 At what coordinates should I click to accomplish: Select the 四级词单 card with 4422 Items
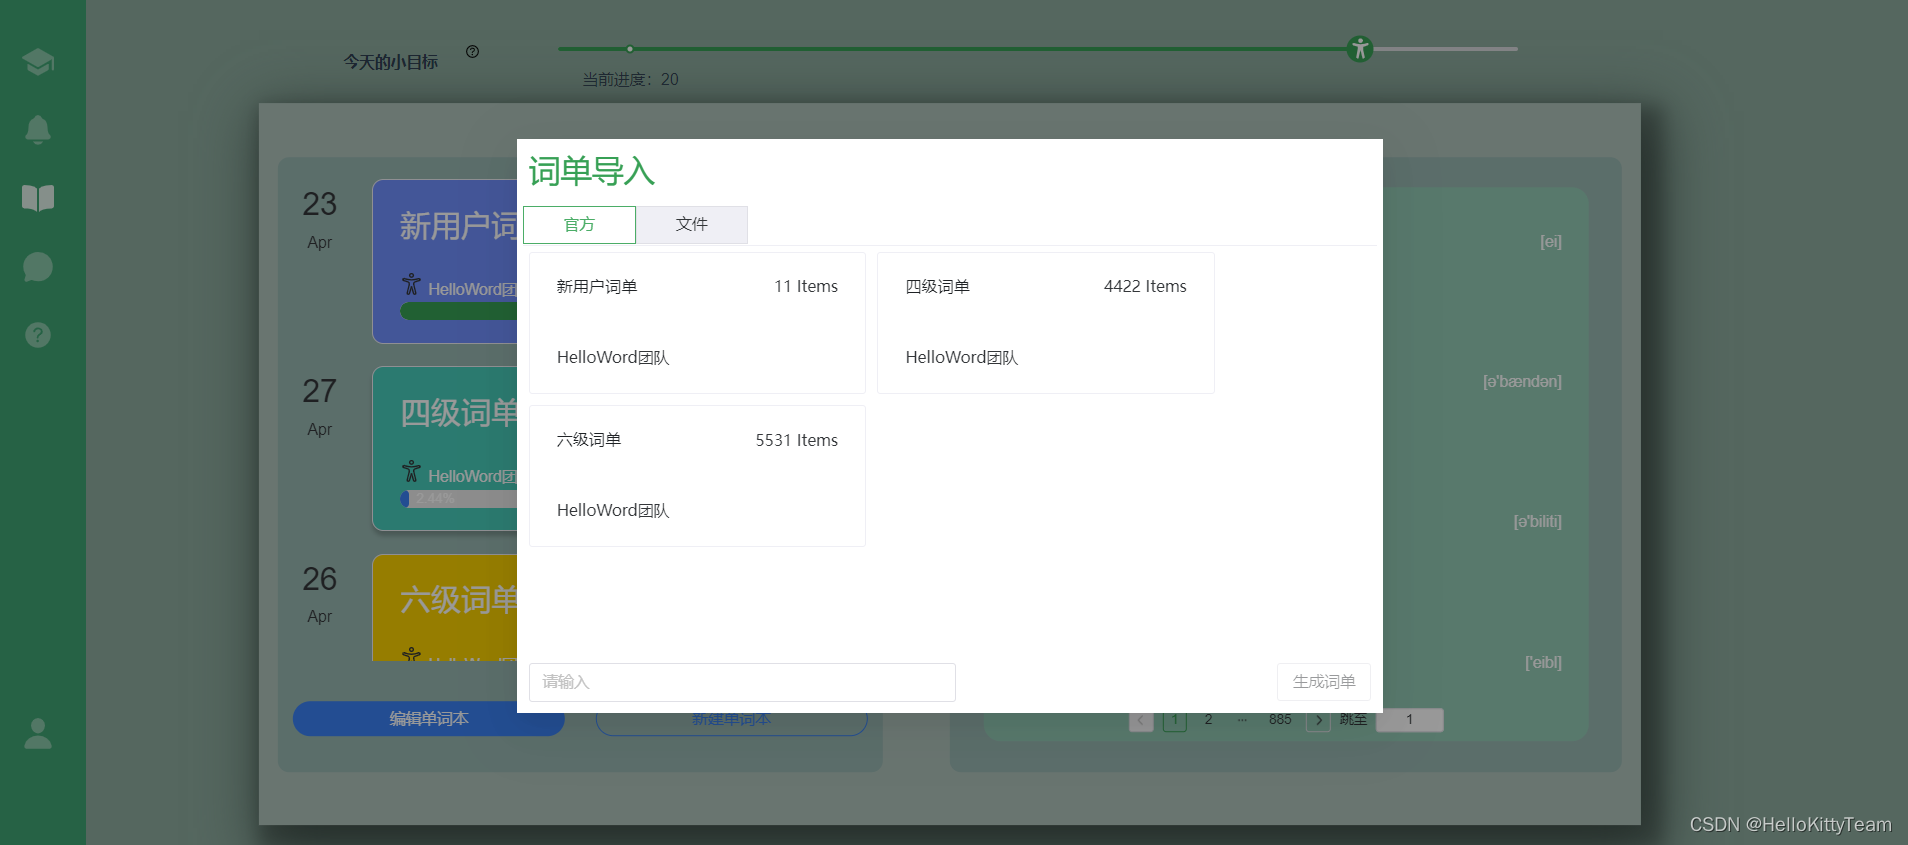tap(1045, 323)
